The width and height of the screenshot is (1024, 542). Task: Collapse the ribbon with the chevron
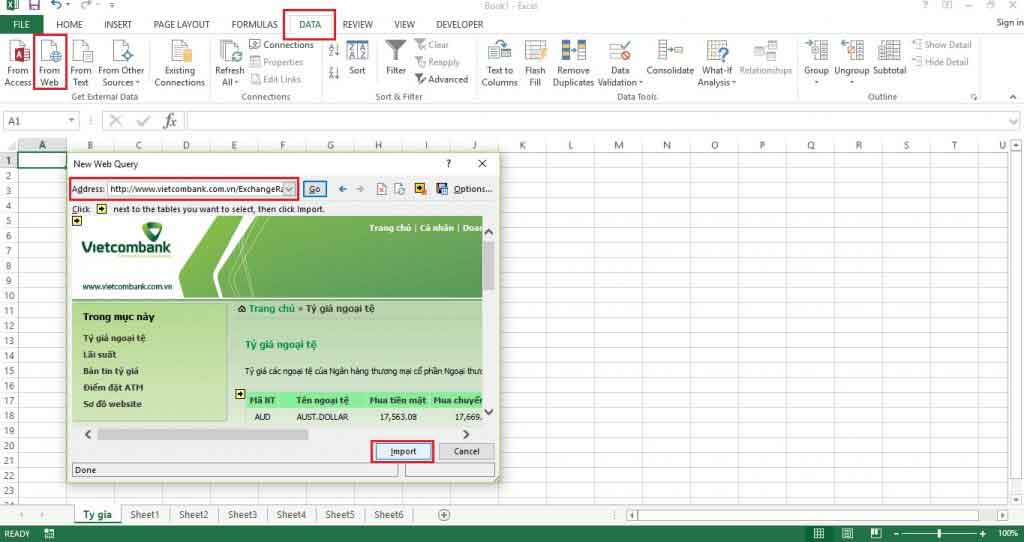point(1013,97)
